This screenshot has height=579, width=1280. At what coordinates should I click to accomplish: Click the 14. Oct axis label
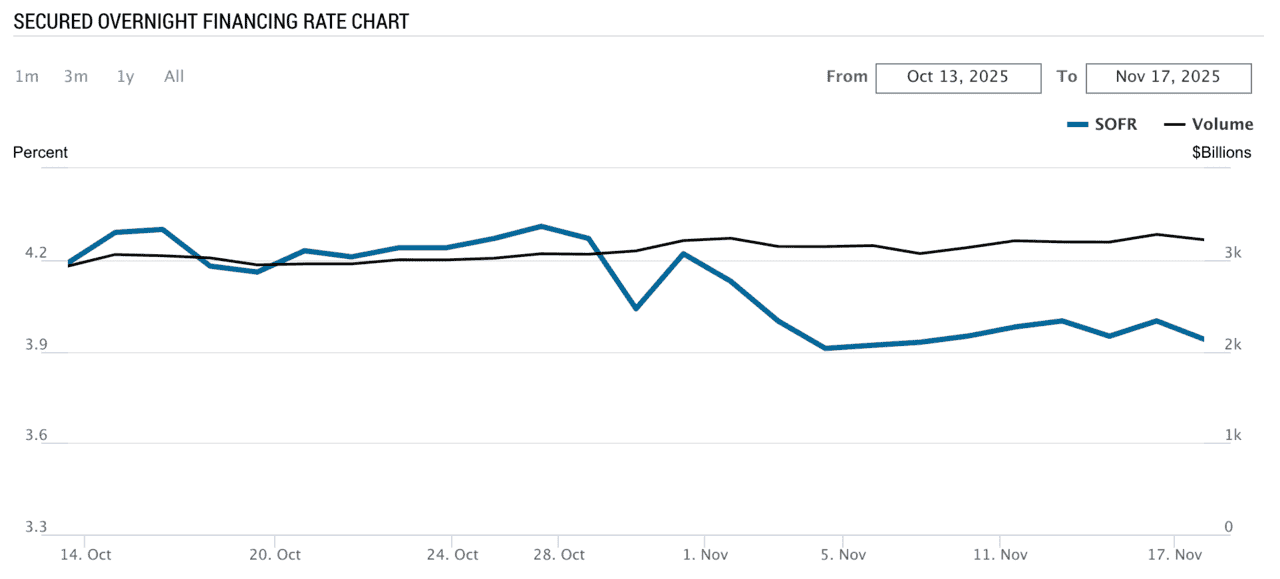[85, 554]
